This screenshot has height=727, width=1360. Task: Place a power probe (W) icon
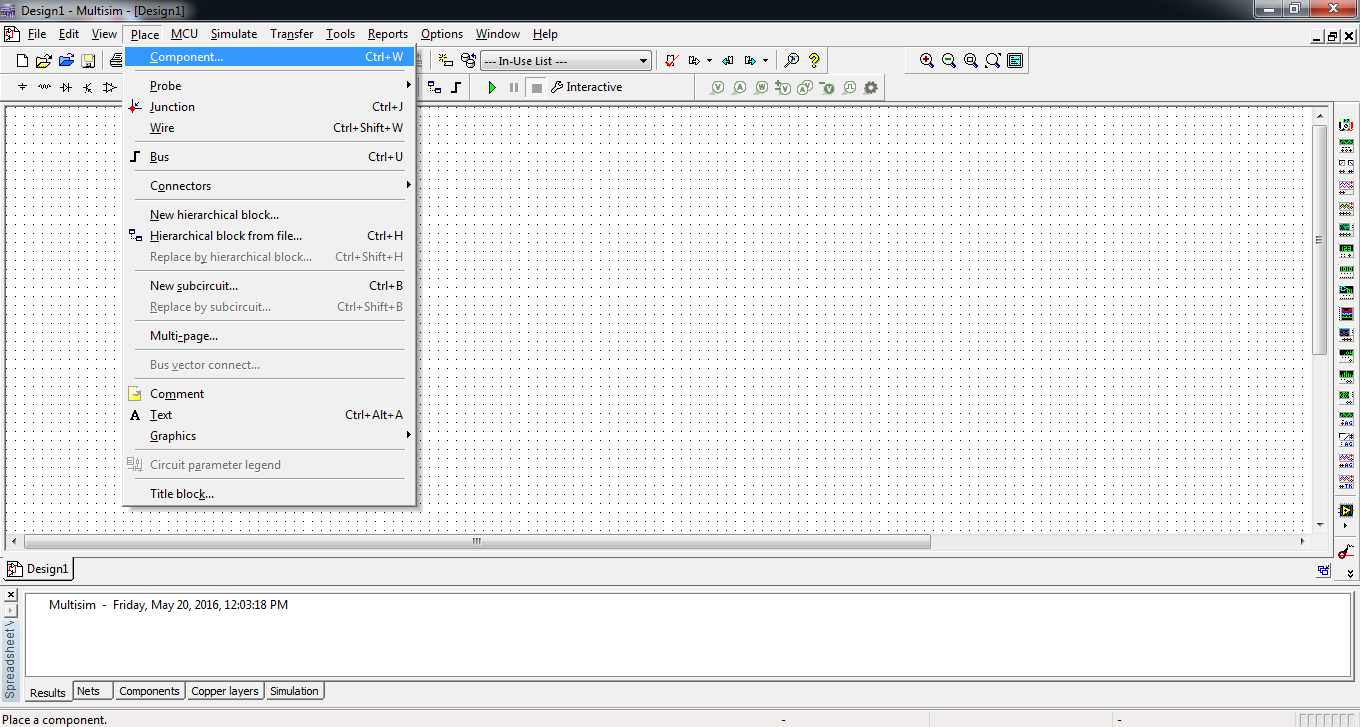(761, 87)
